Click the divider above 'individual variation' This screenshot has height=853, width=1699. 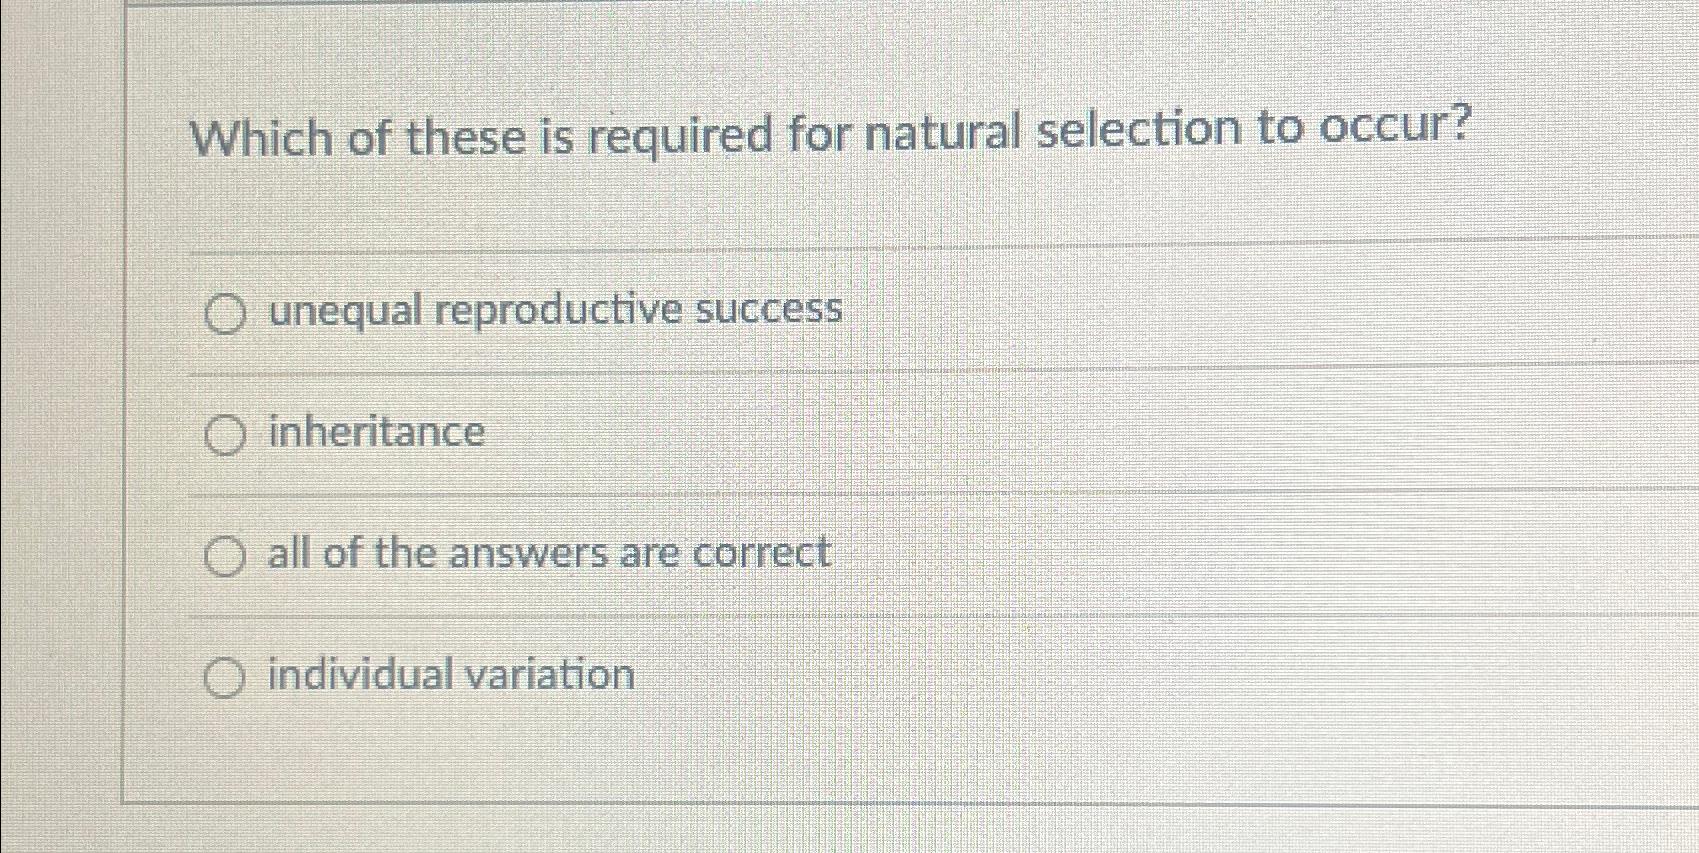pyautogui.click(x=800, y=616)
